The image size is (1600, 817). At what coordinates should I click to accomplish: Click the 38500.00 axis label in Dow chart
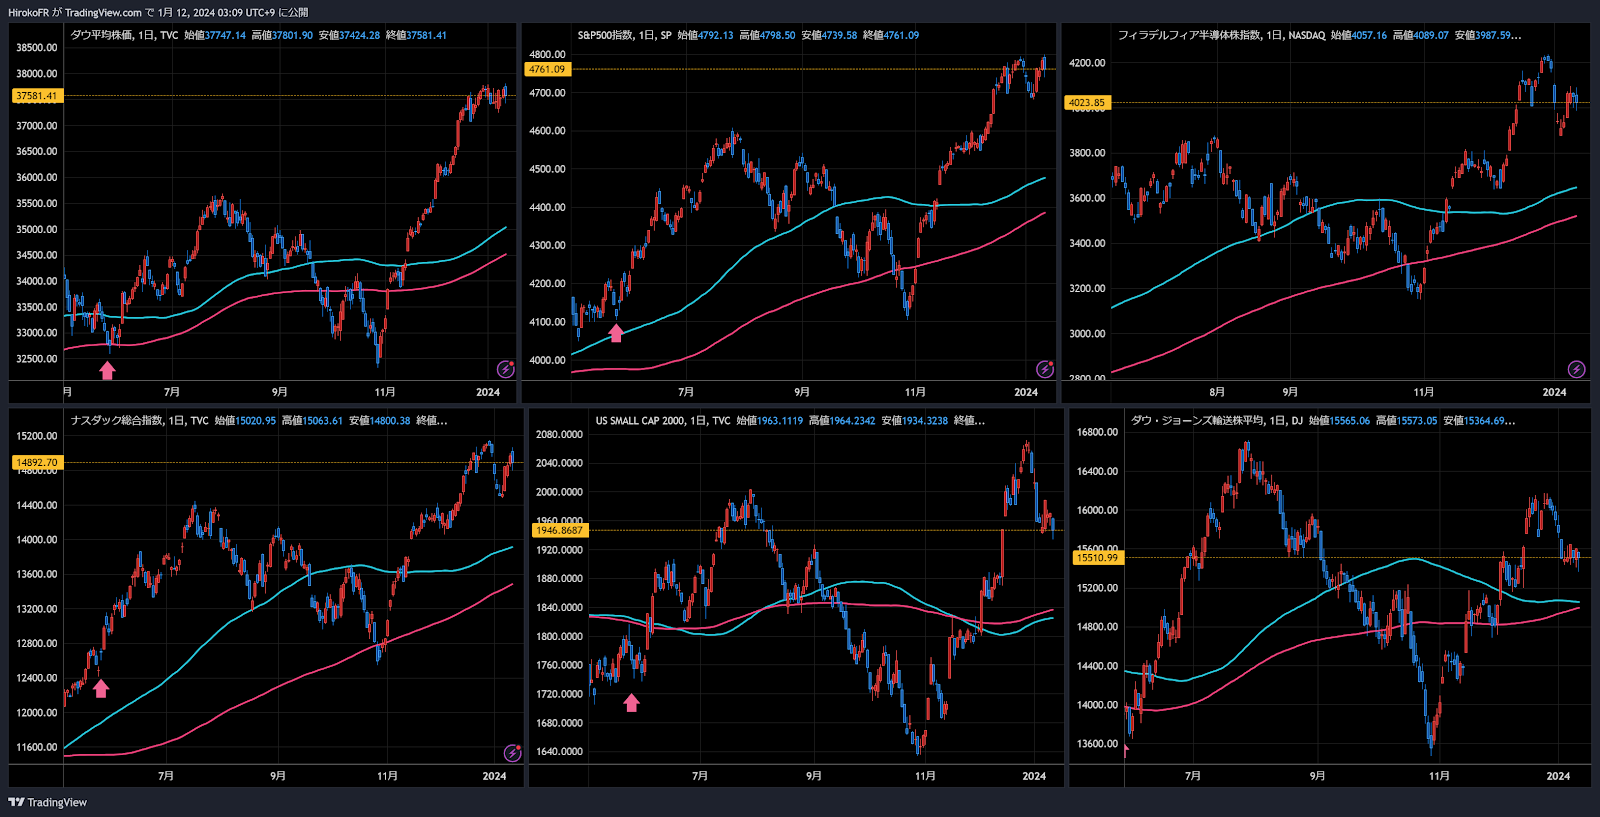(37, 48)
